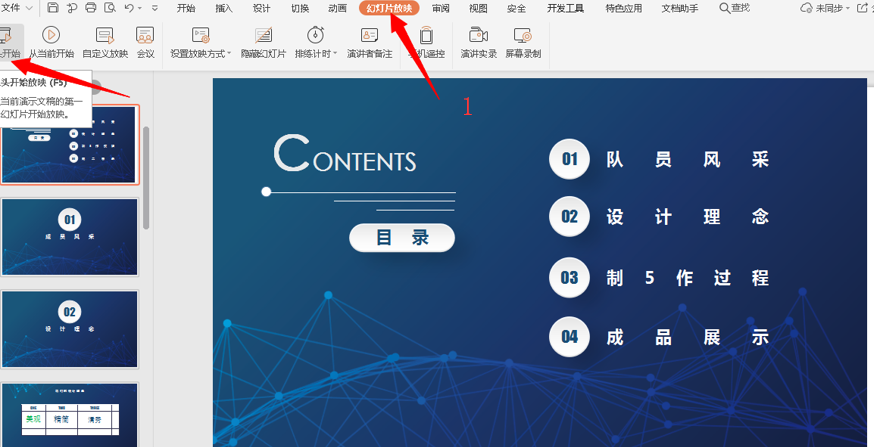Switch to the 审阅 tab
The width and height of the screenshot is (874, 447).
click(x=440, y=8)
